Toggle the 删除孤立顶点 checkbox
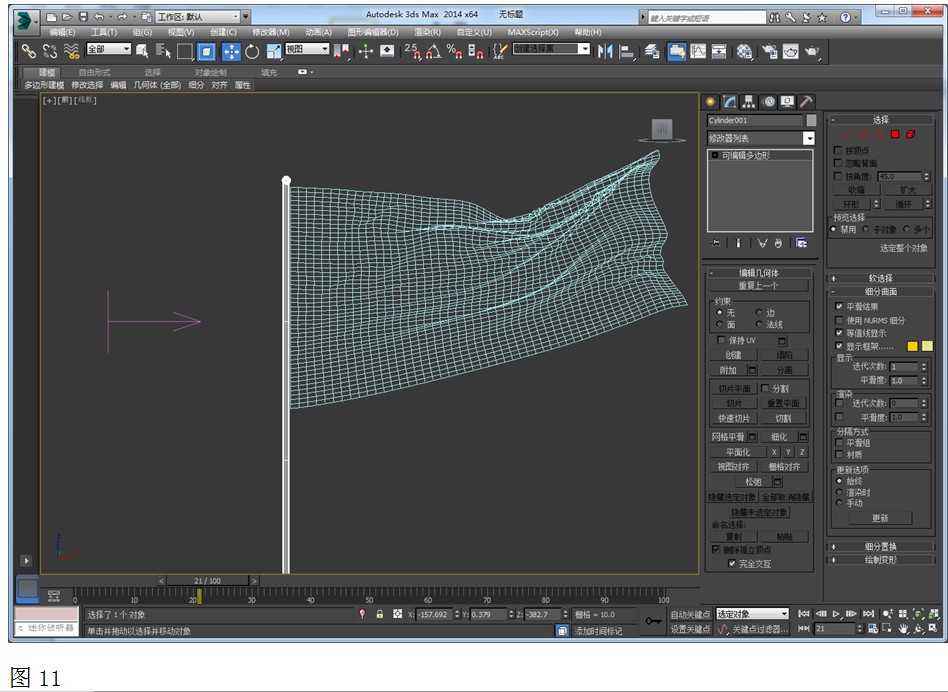 coord(716,549)
